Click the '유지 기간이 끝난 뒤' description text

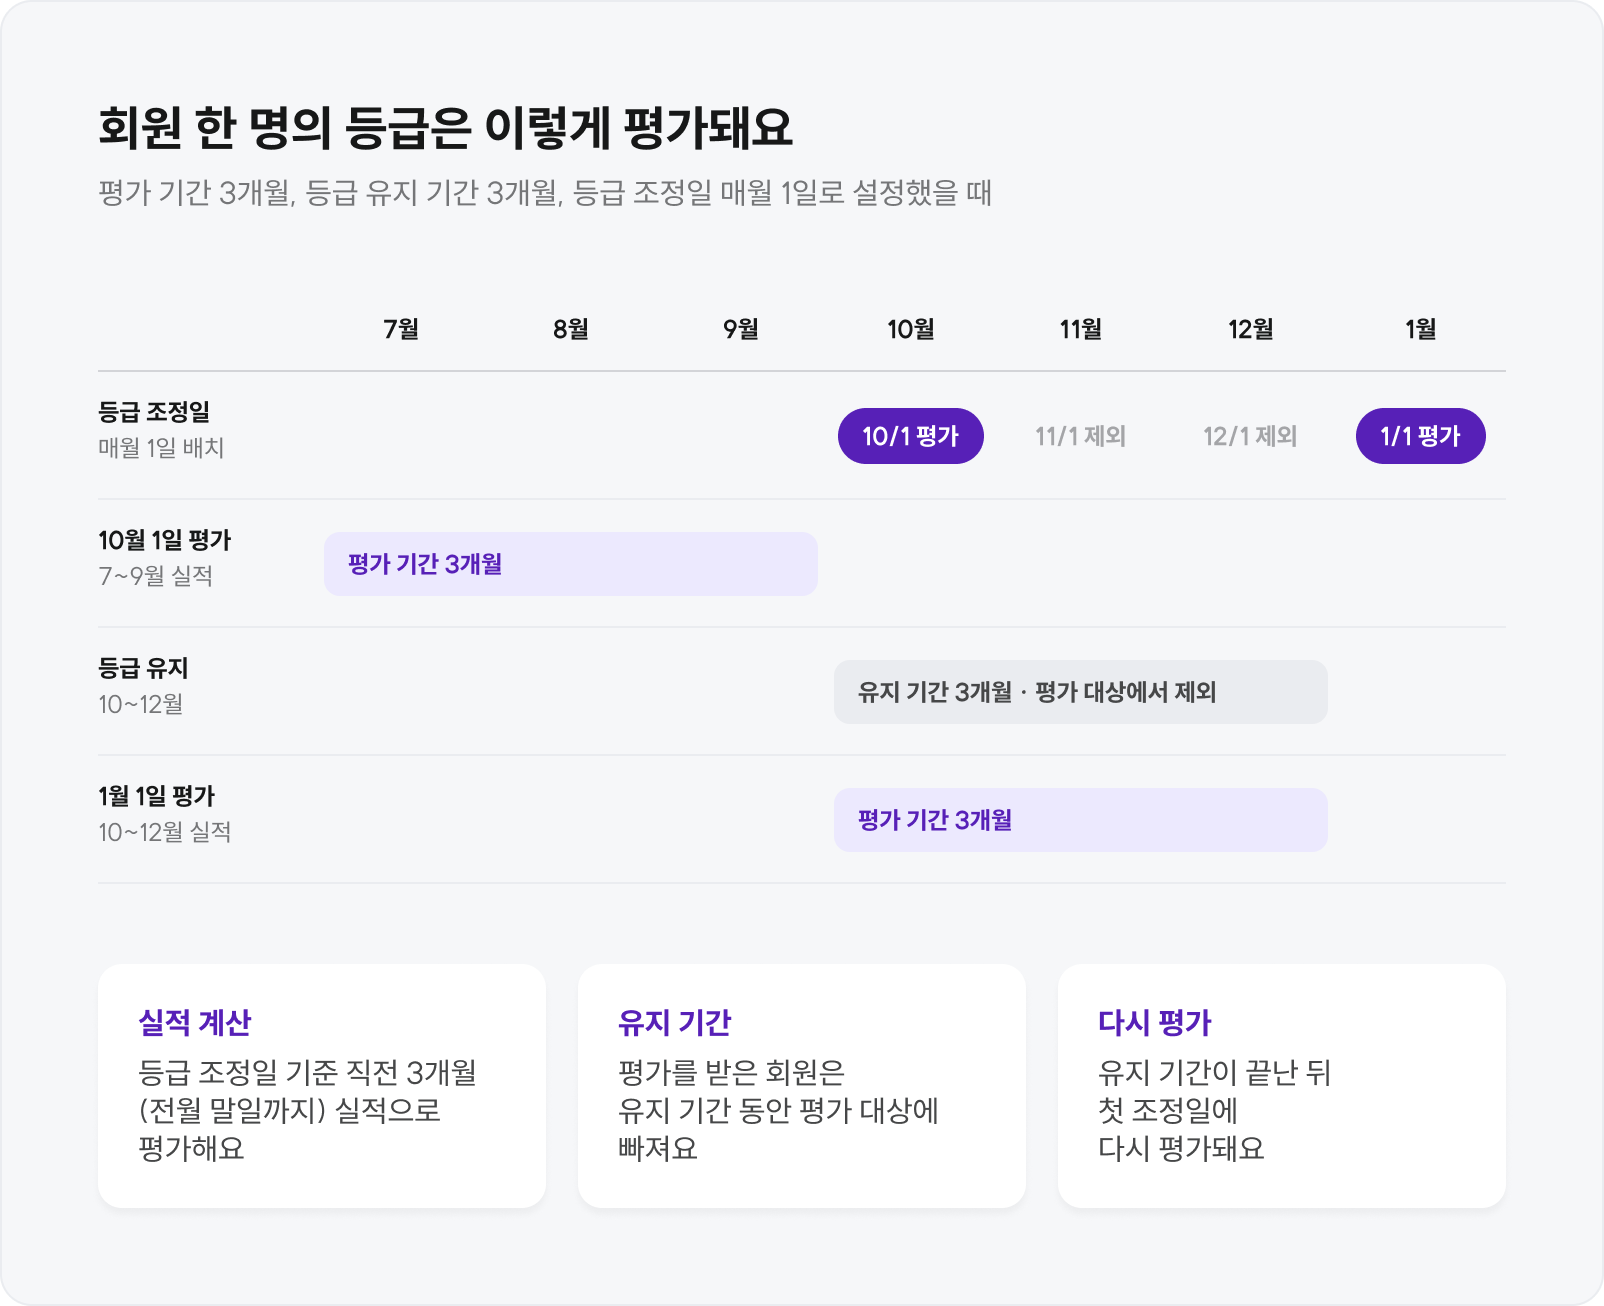click(x=1215, y=1073)
